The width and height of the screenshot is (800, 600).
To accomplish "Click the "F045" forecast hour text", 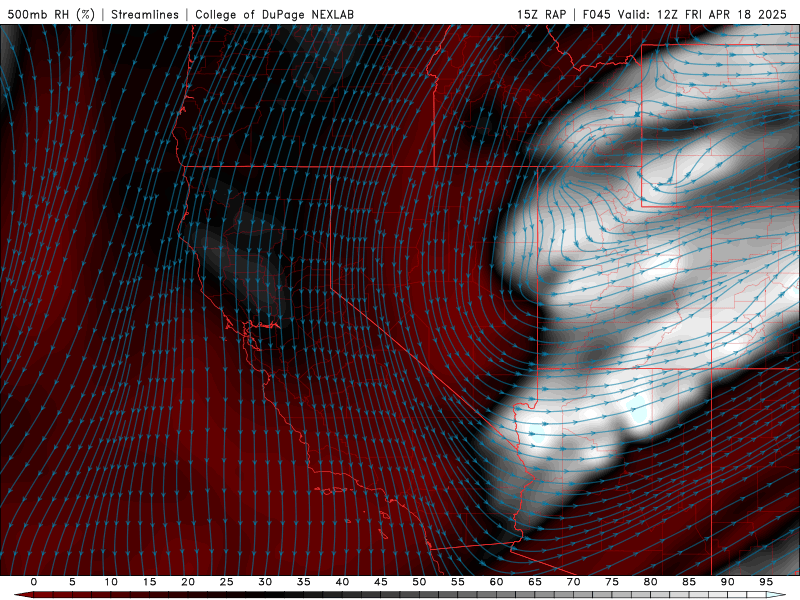I will 596,14.
